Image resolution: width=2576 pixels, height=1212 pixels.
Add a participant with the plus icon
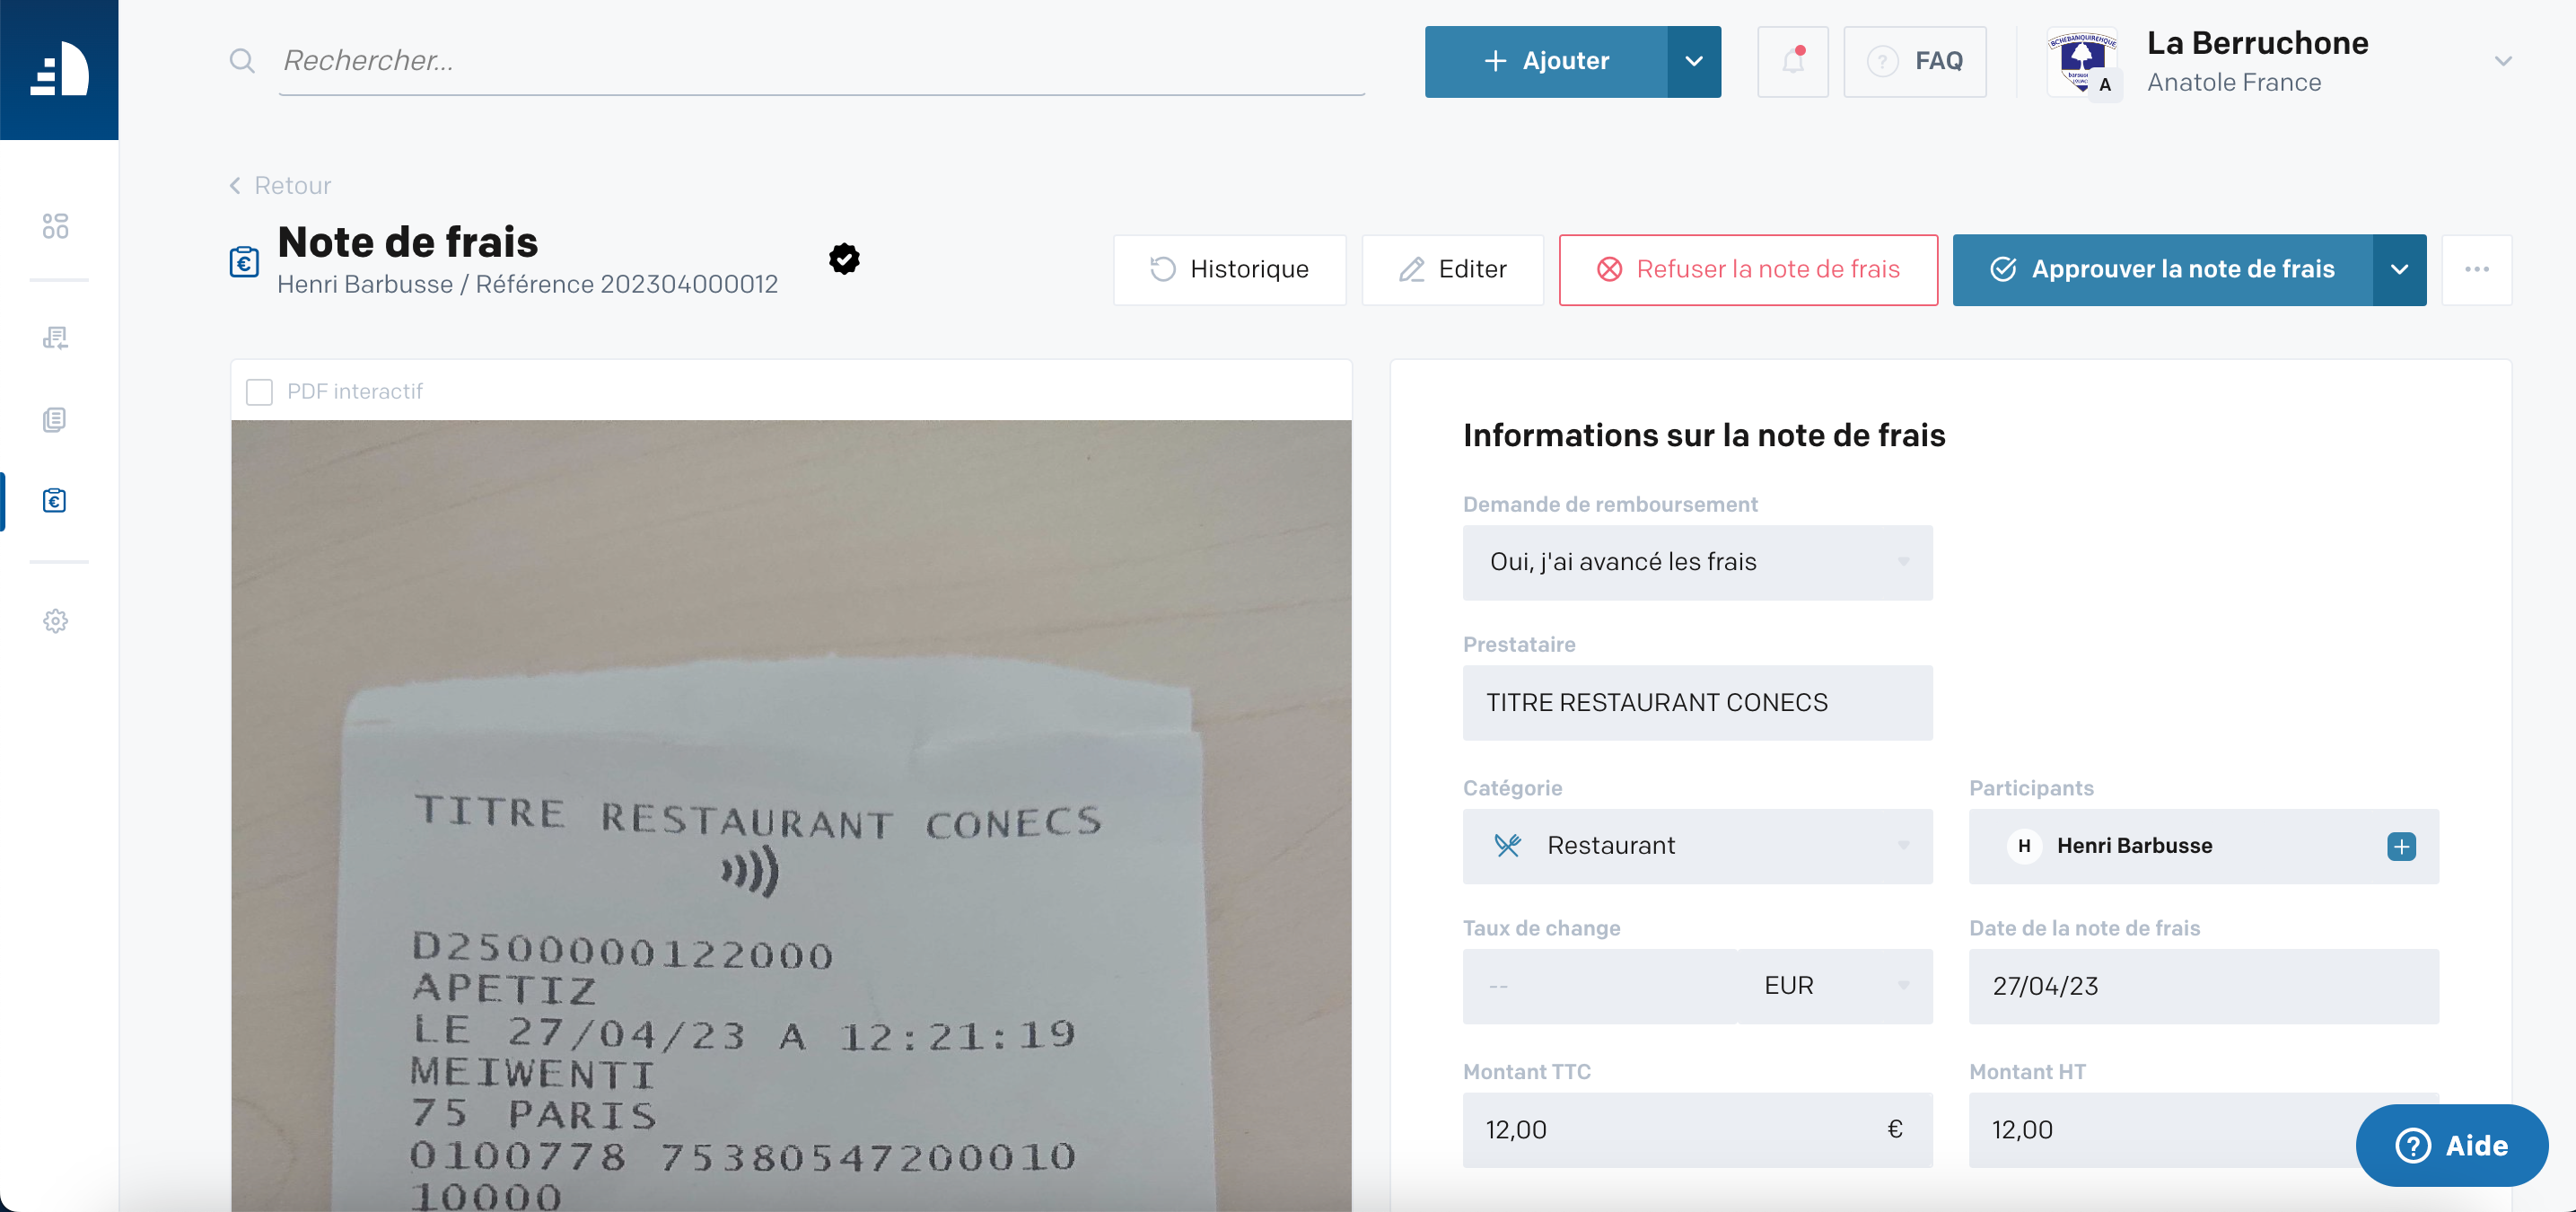[2400, 846]
